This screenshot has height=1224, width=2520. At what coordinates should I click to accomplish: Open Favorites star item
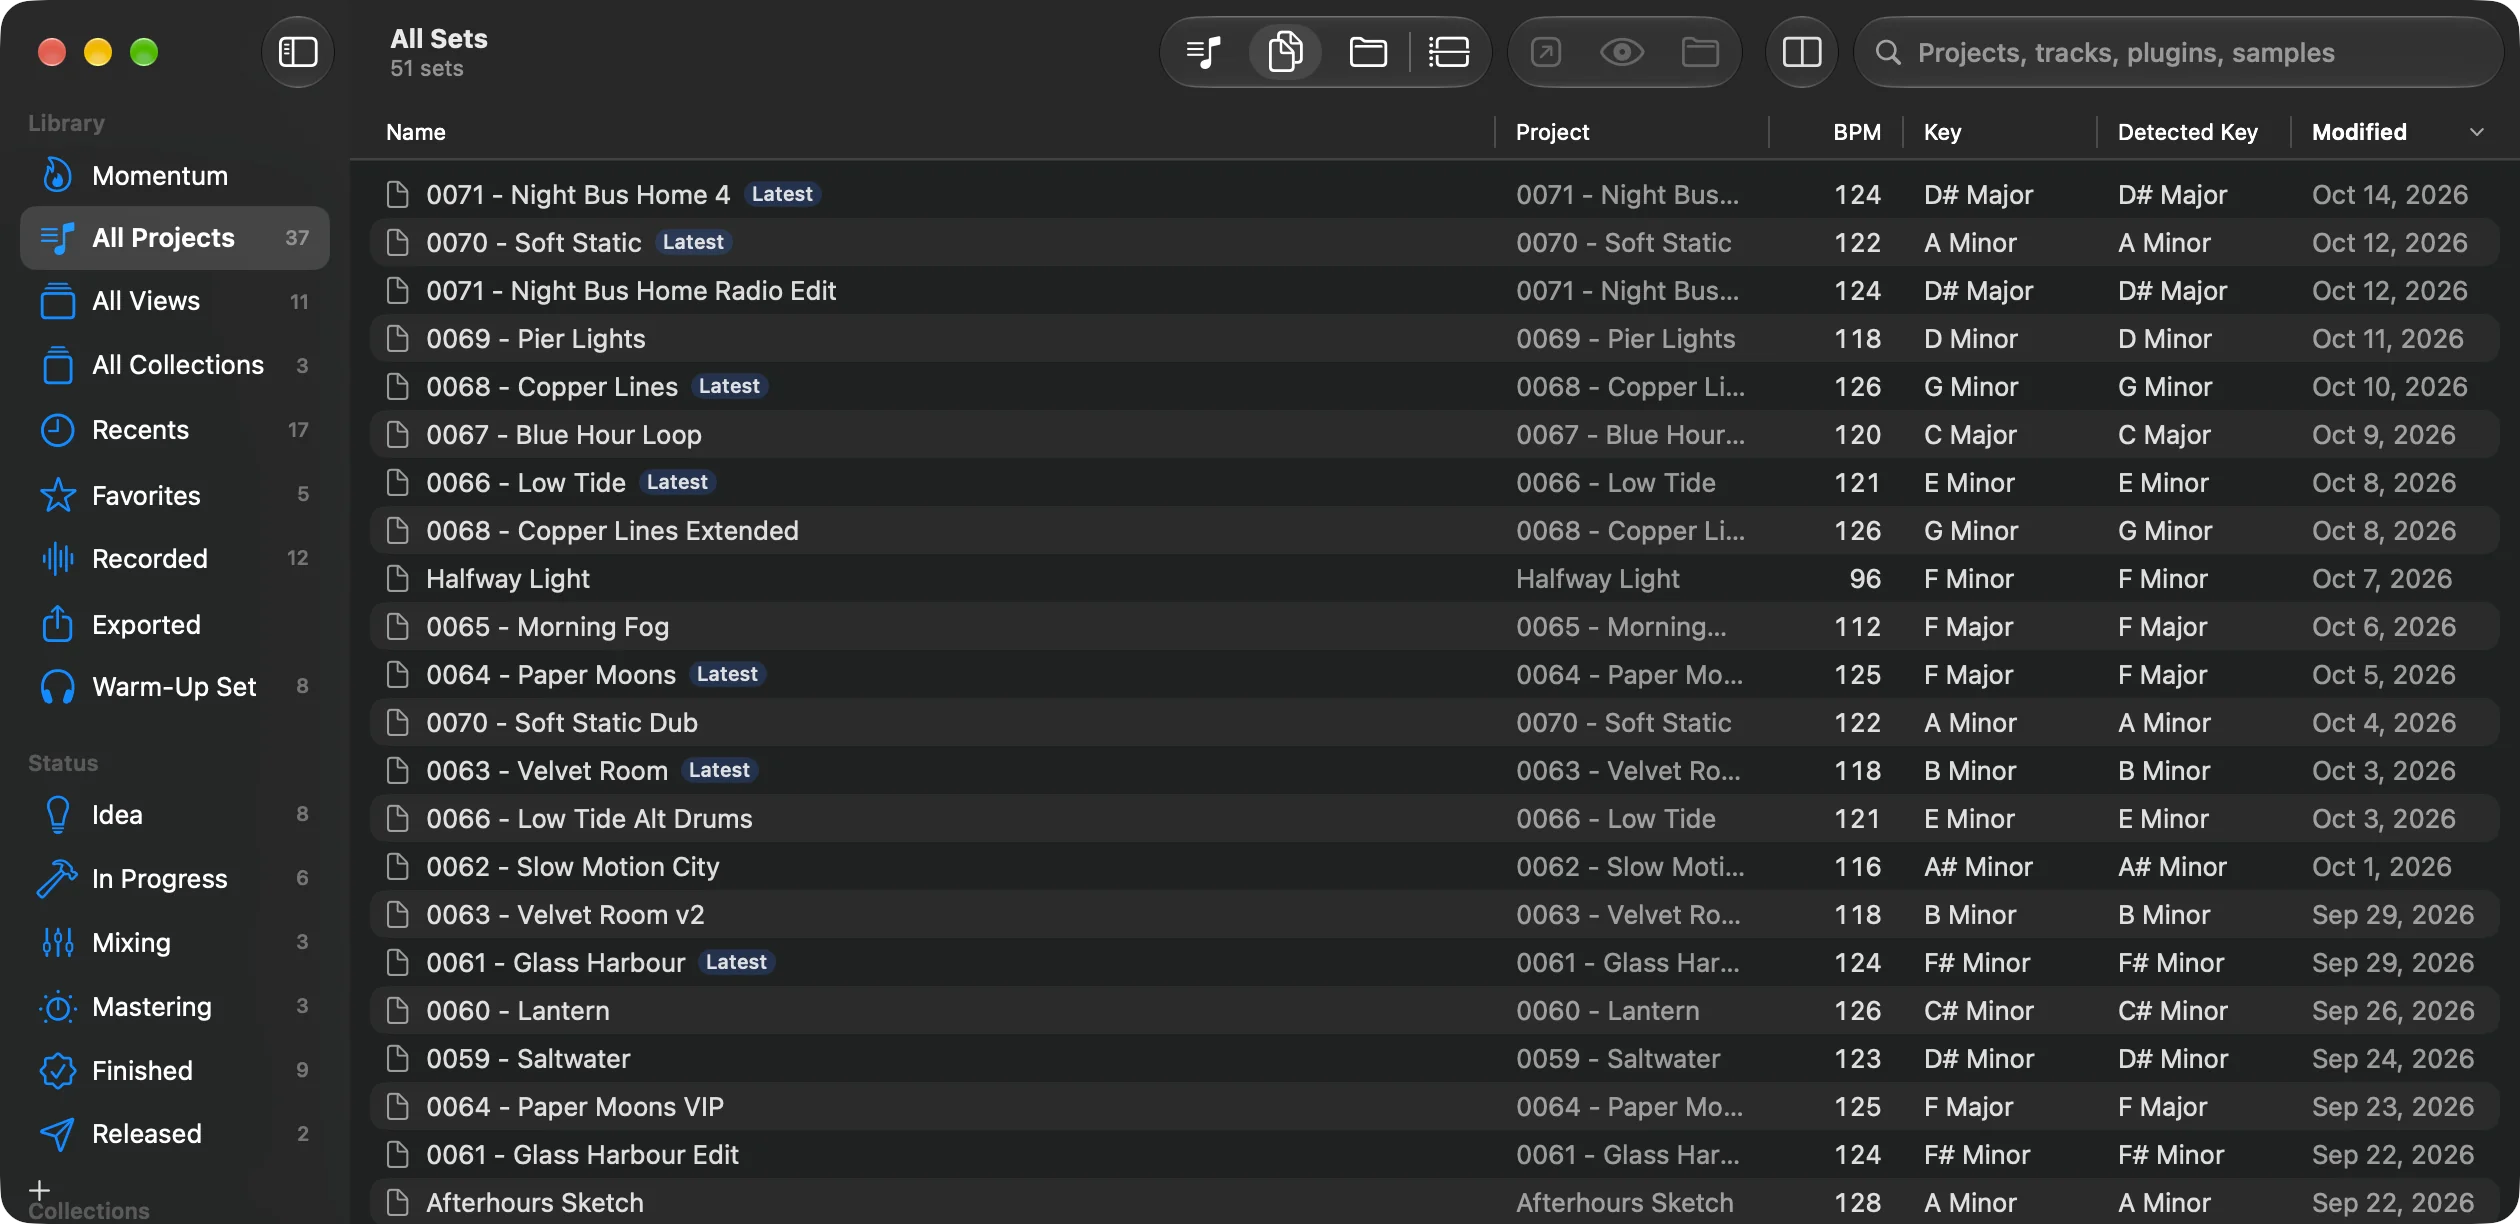[175, 495]
